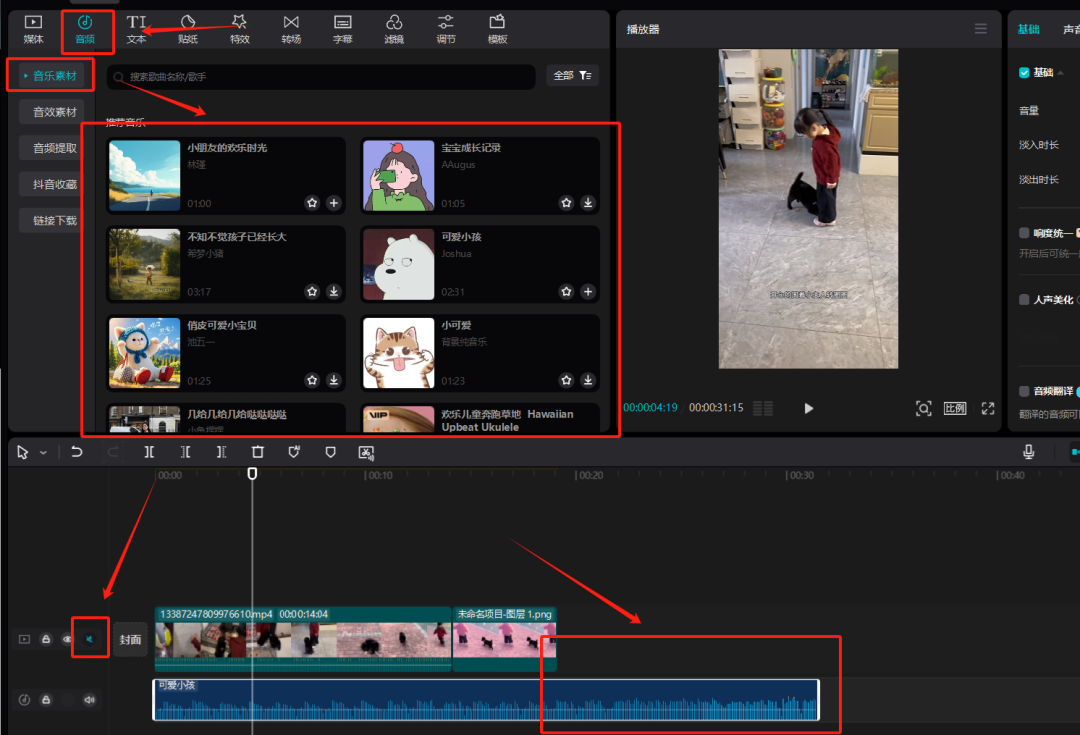The height and width of the screenshot is (735, 1080).
Task: Favorite the song 宝宝成长记录
Action: pyautogui.click(x=566, y=203)
